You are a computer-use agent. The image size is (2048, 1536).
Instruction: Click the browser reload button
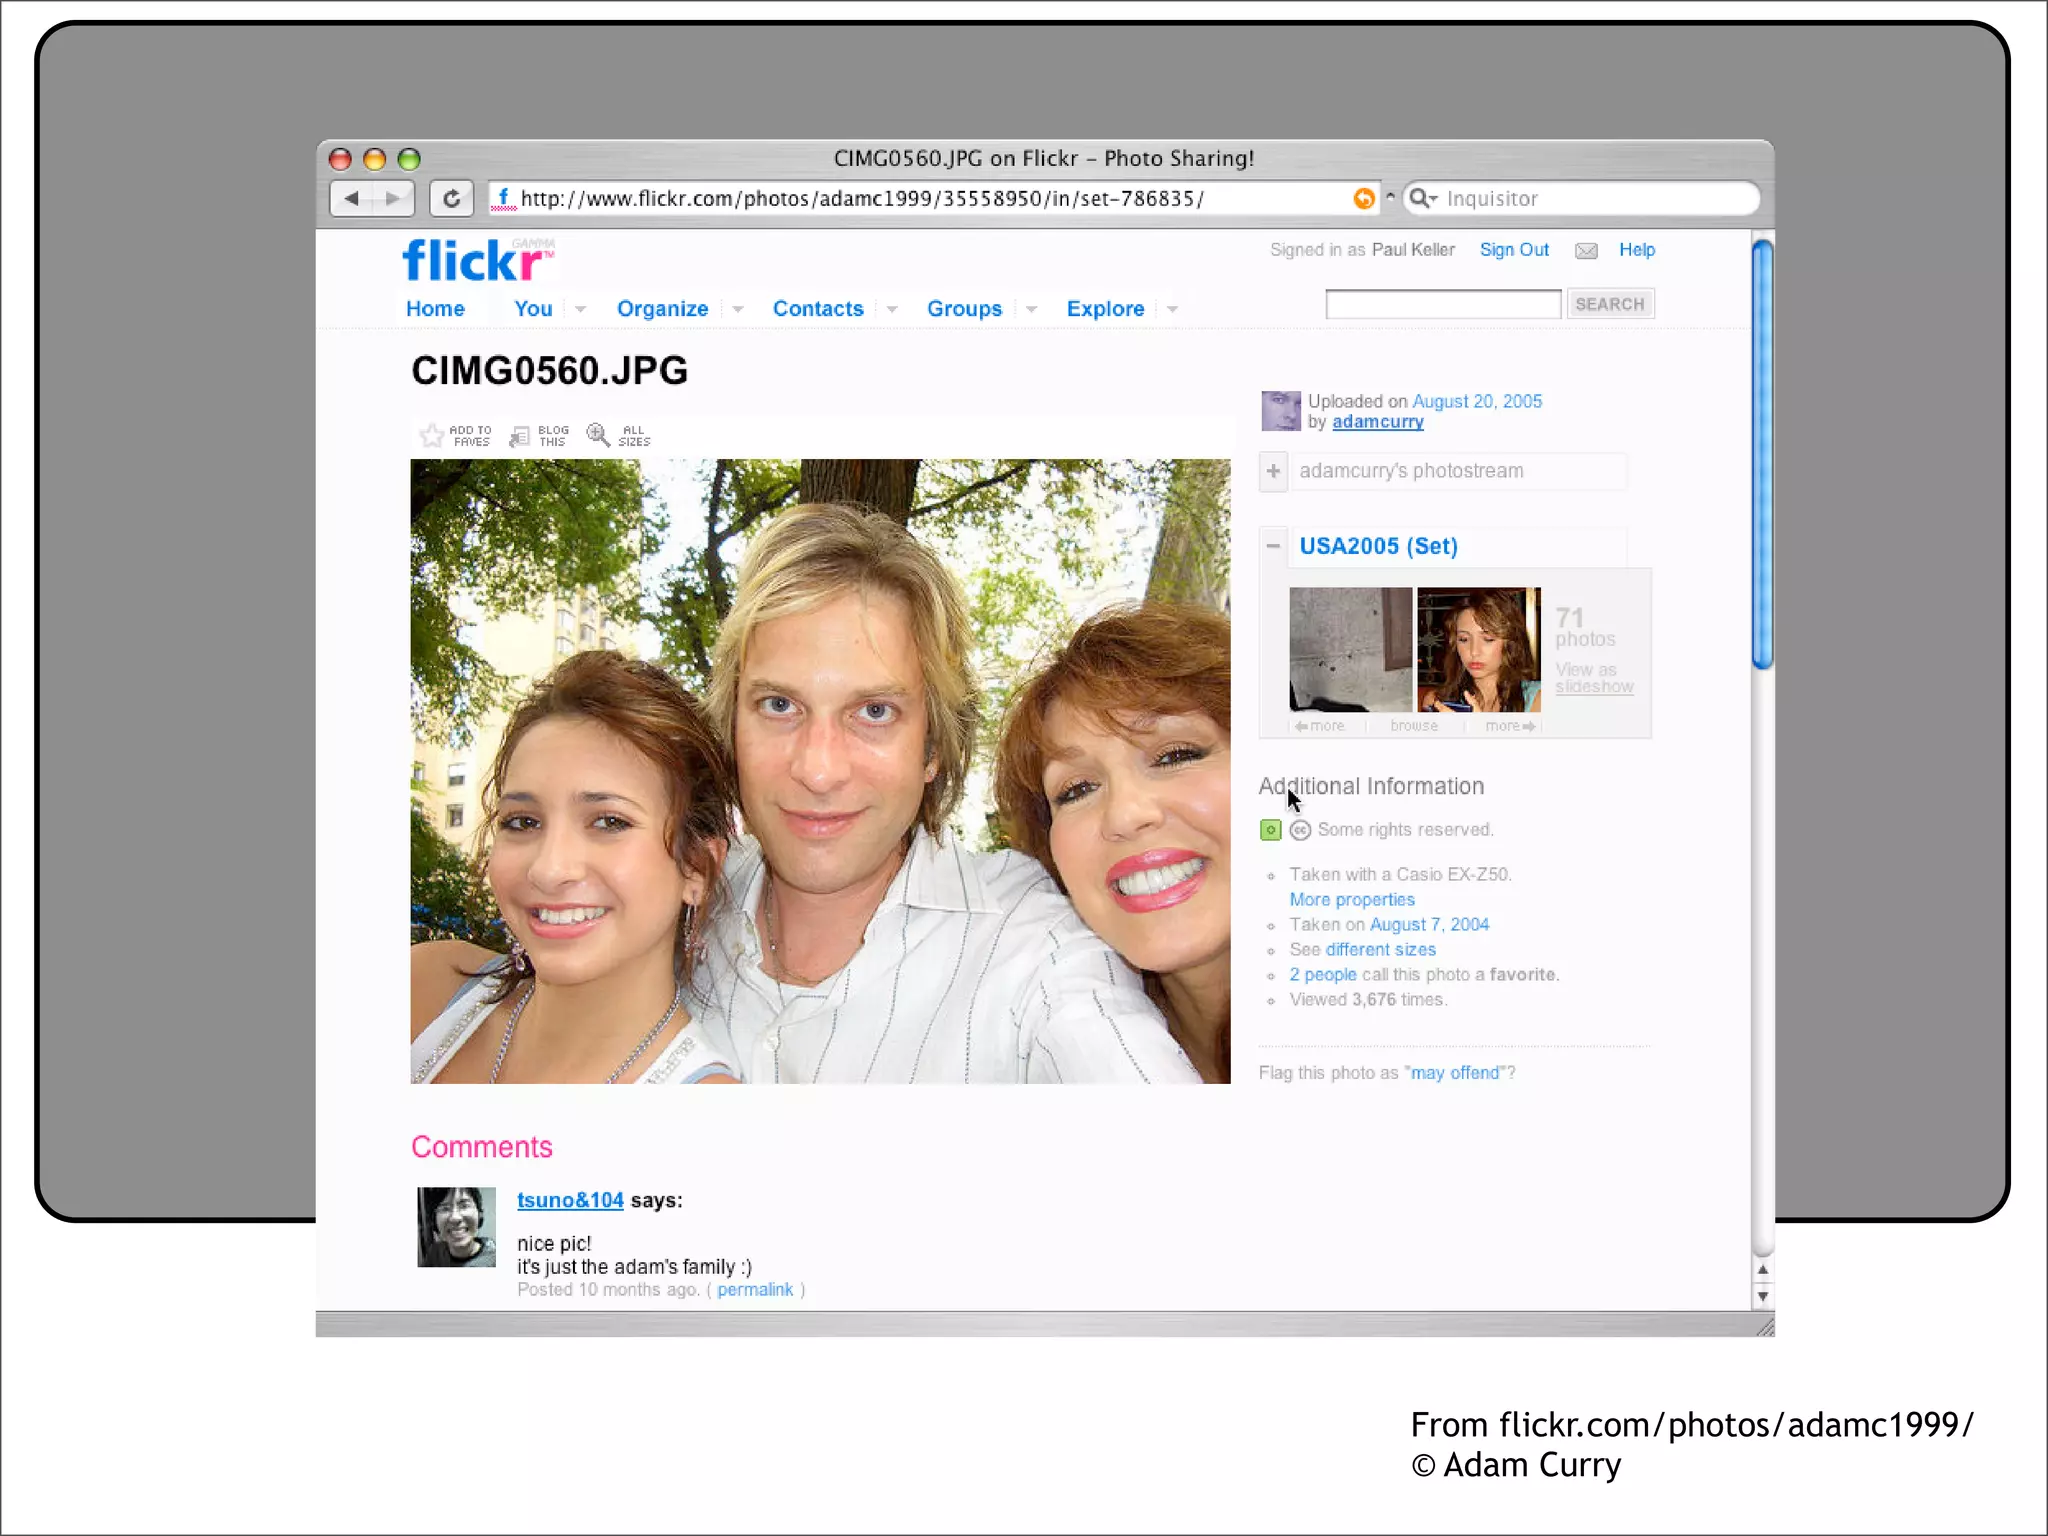tap(452, 198)
